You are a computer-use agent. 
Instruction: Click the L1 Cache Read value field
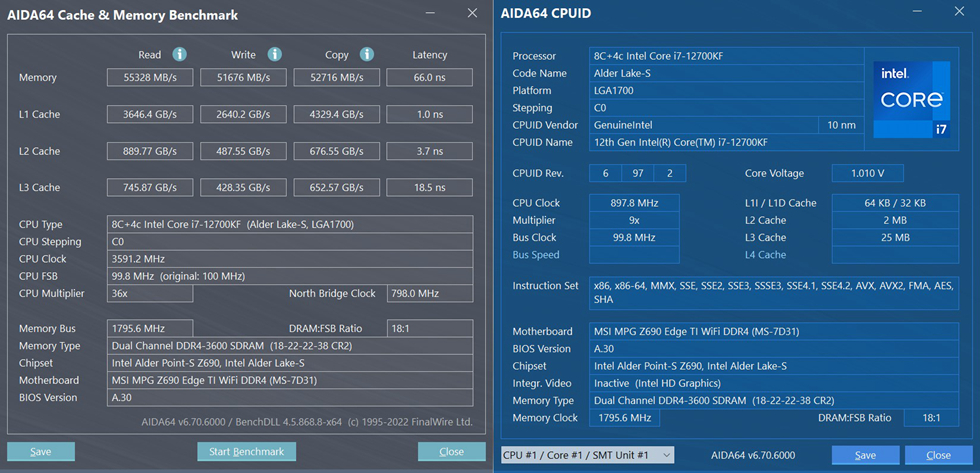[x=150, y=115]
